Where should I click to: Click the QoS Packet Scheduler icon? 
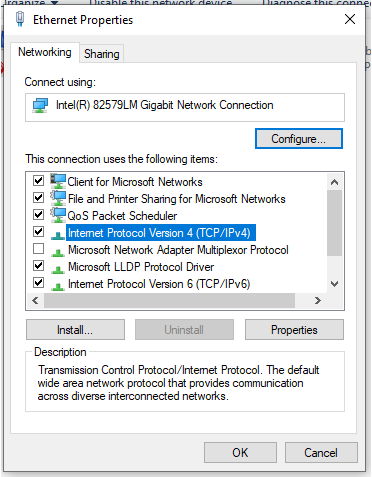(58, 215)
